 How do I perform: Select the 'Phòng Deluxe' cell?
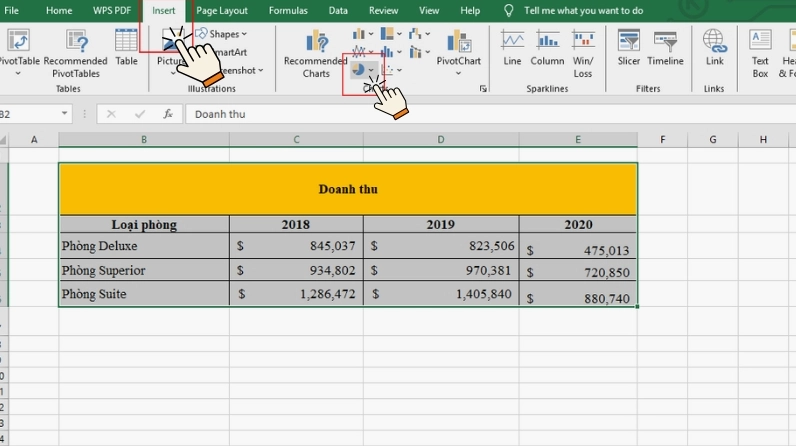click(144, 246)
